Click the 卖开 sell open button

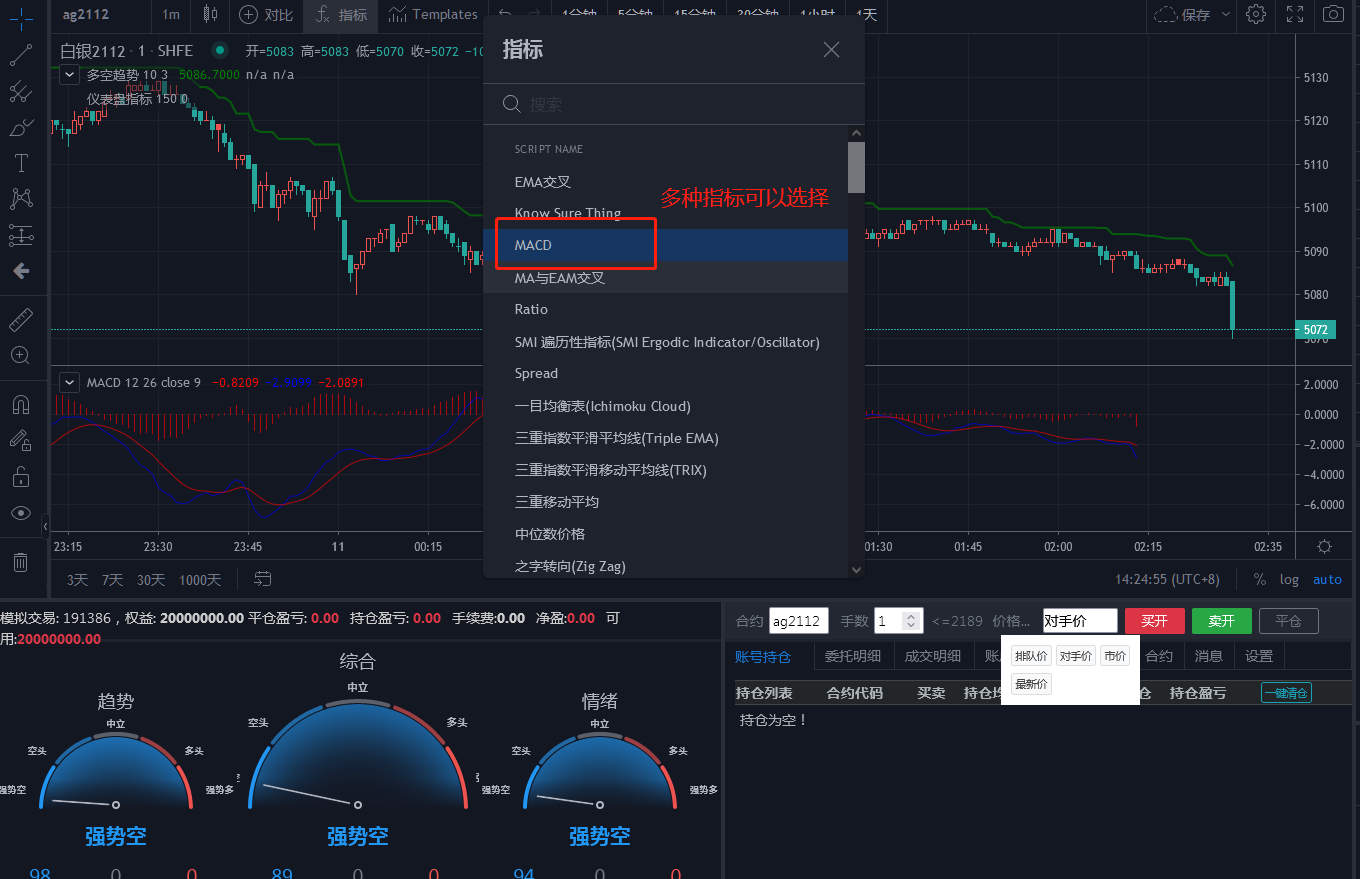(1221, 621)
